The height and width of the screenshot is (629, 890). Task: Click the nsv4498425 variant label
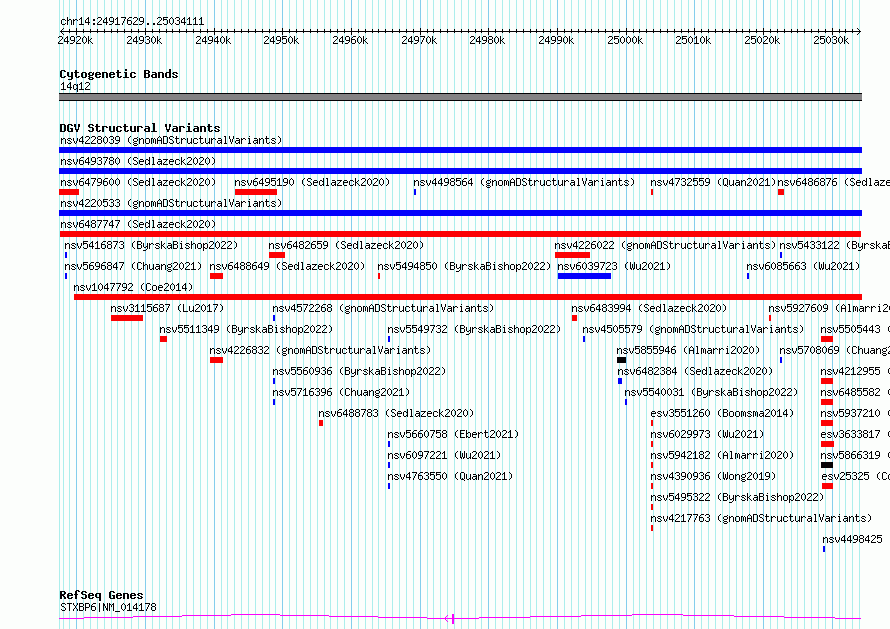click(853, 539)
